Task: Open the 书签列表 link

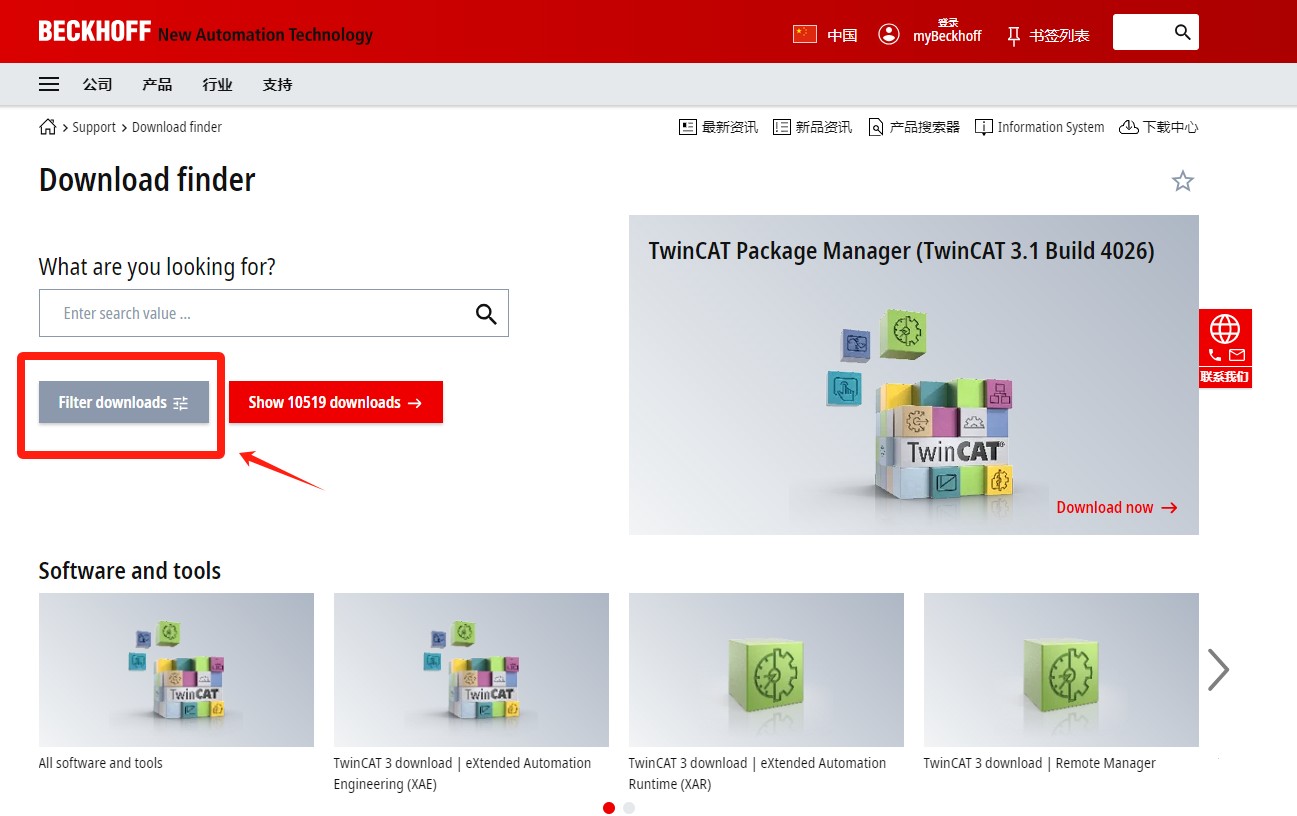Action: pyautogui.click(x=1059, y=35)
